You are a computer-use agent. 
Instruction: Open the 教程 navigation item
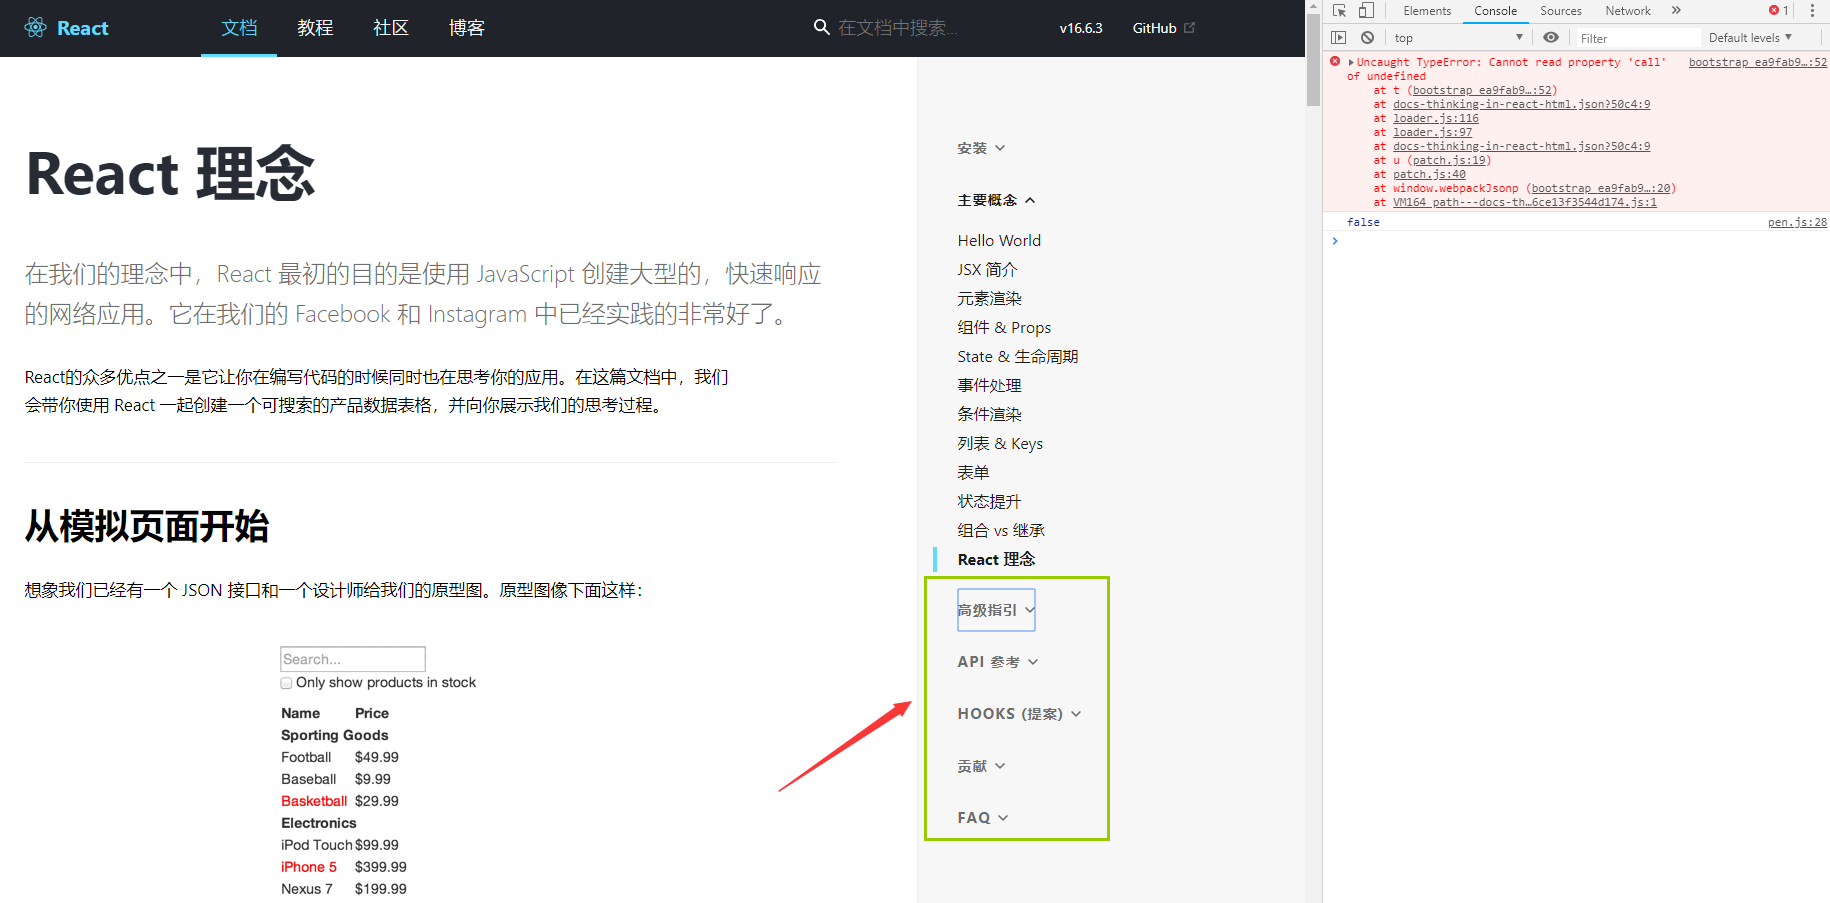[315, 28]
